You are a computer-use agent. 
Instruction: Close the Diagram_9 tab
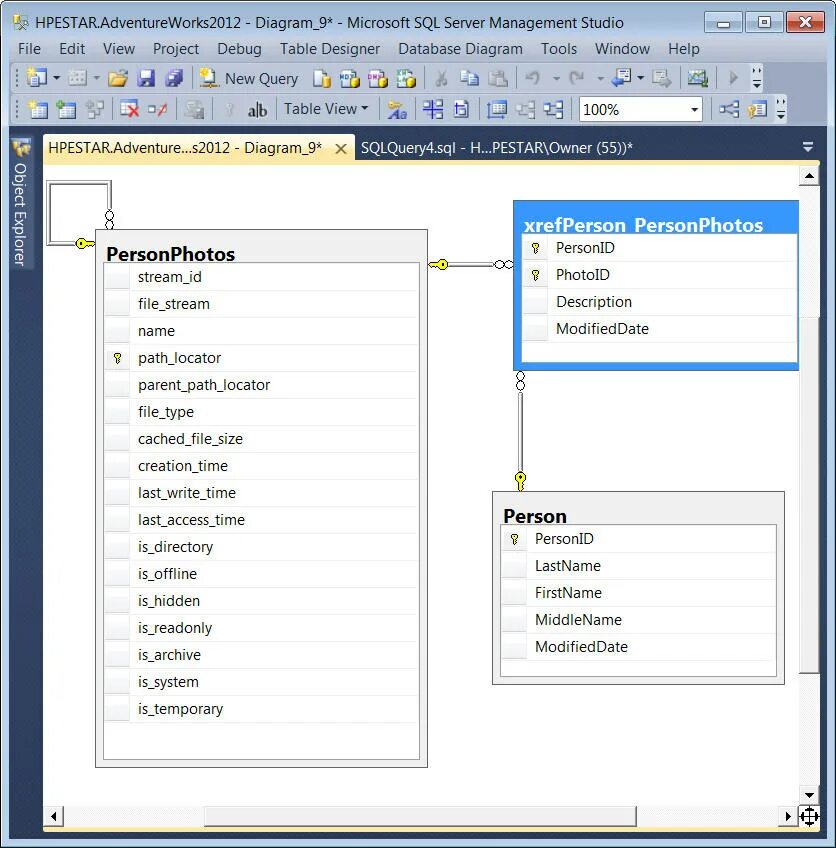341,149
